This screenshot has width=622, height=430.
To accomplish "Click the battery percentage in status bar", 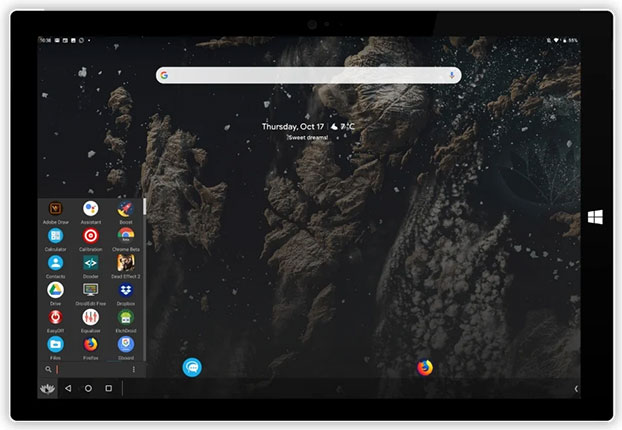I will pyautogui.click(x=572, y=40).
